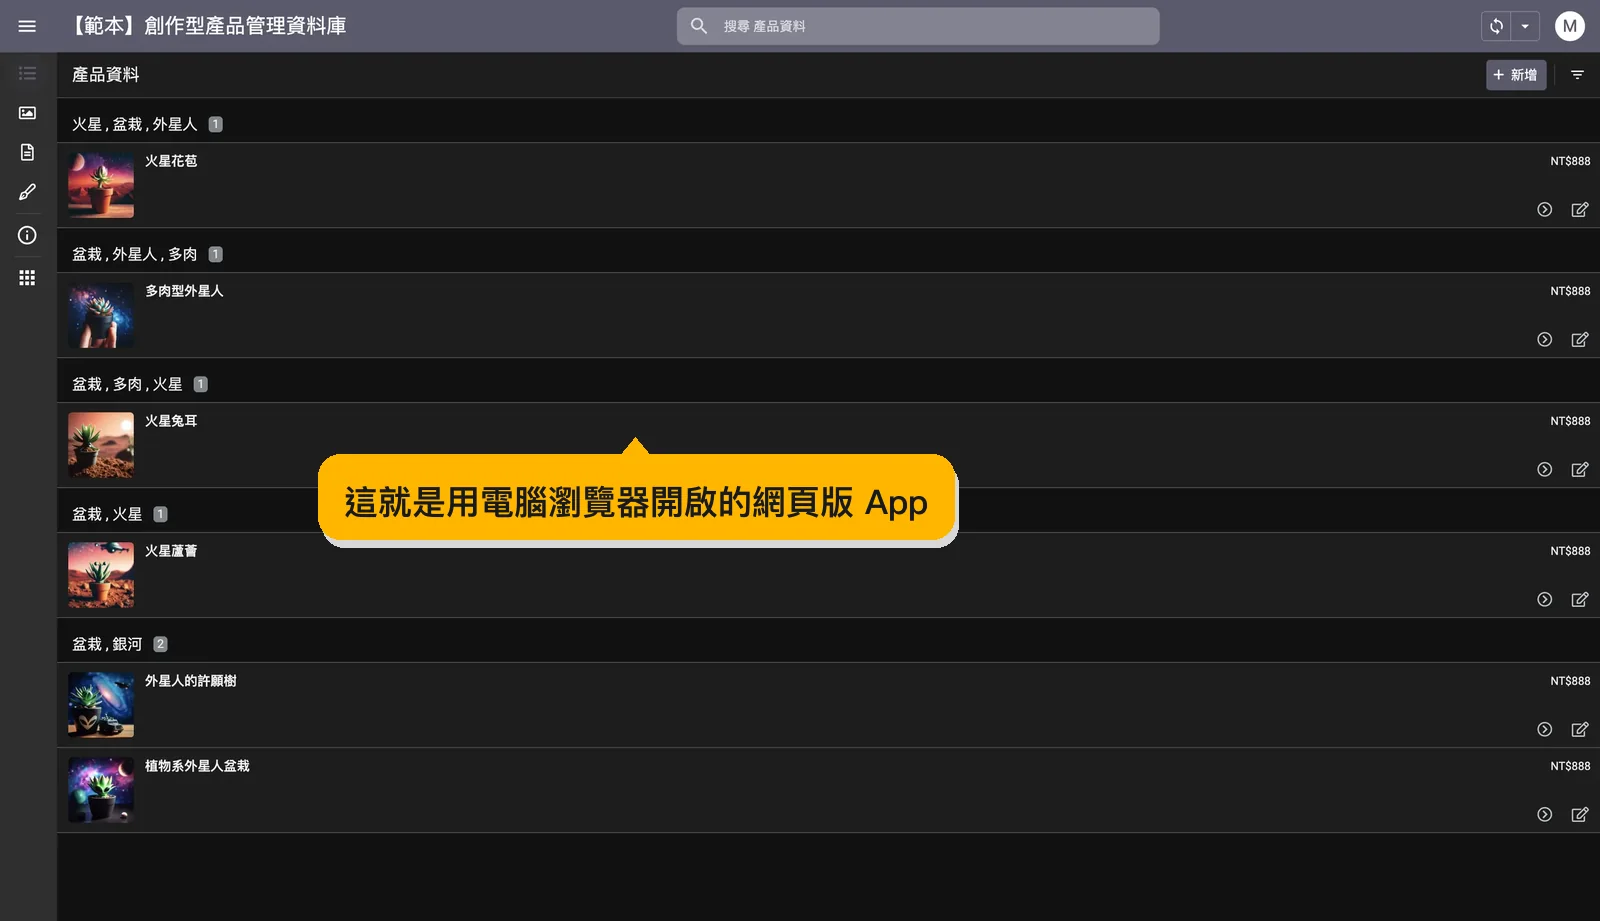
Task: Open the 植物系外星人盆栽 thumbnail image
Action: click(101, 790)
